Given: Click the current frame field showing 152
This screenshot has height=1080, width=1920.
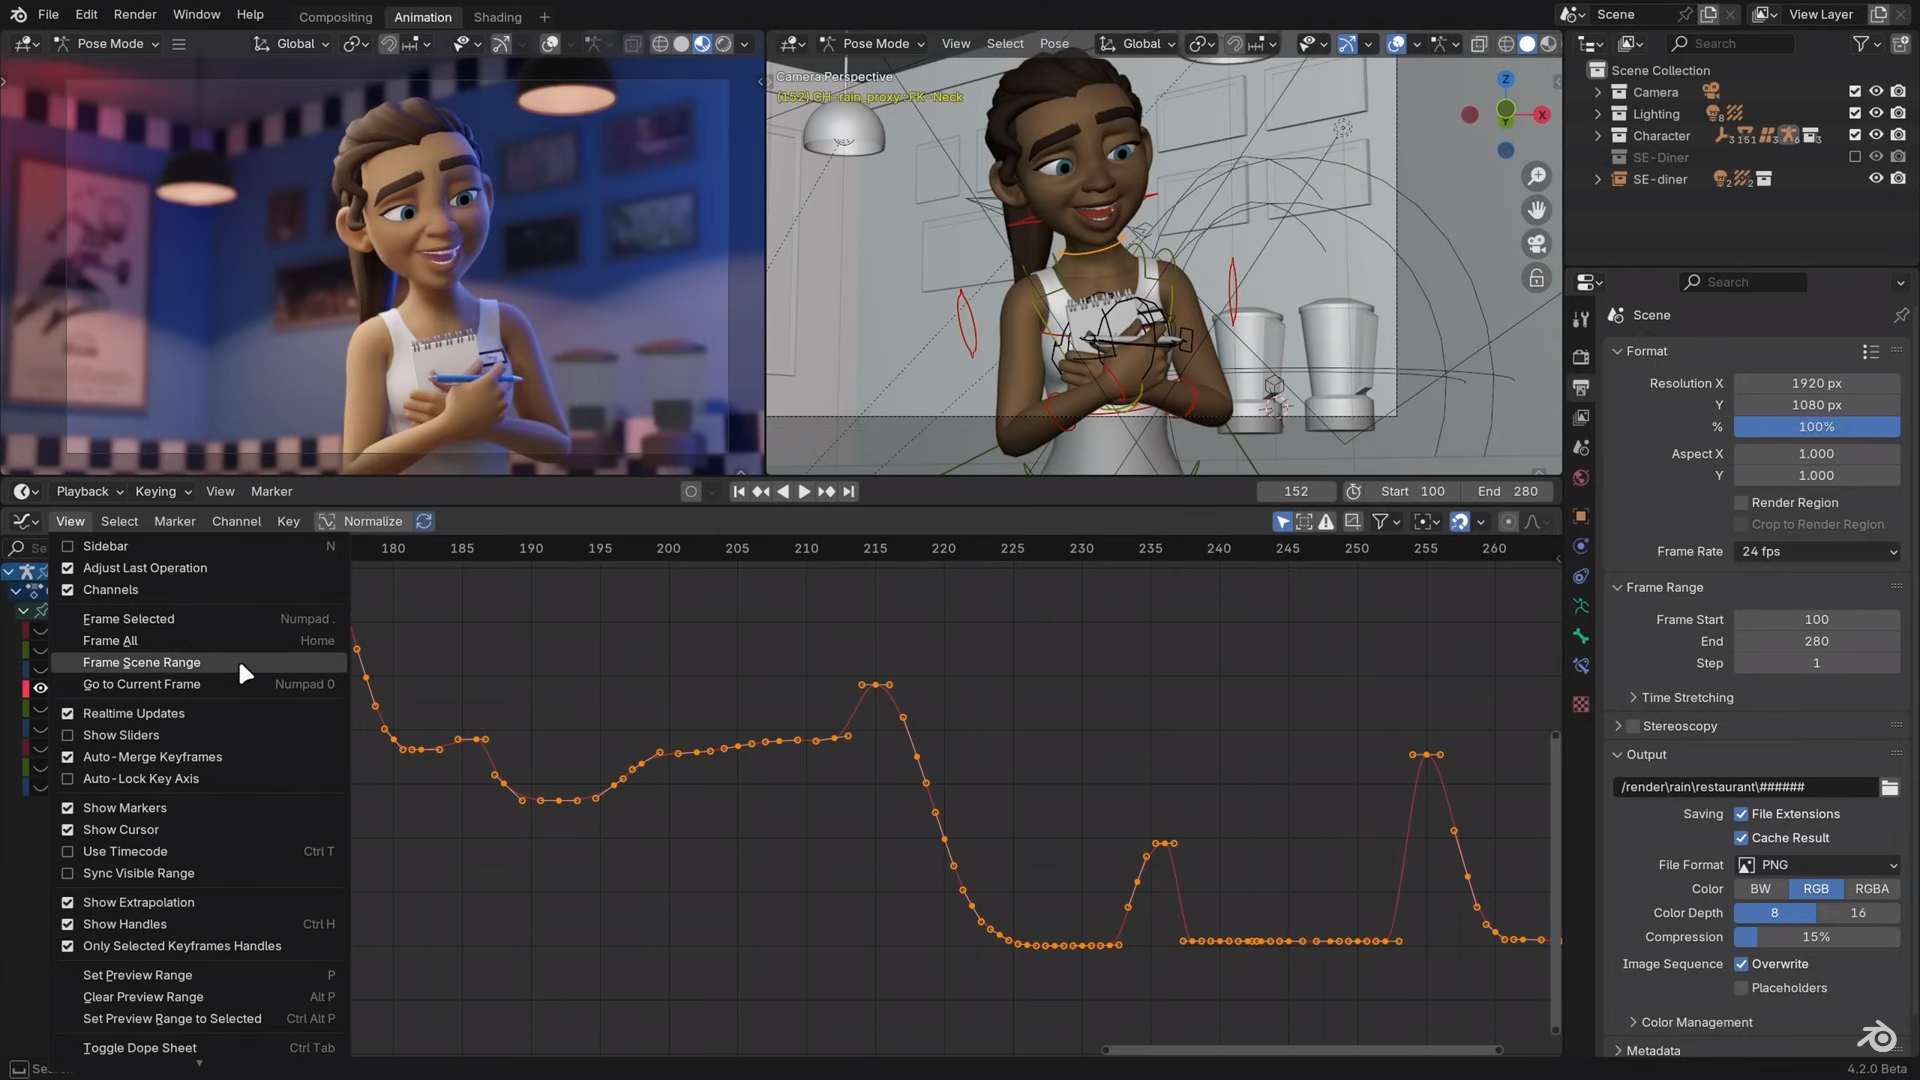Looking at the screenshot, I should pyautogui.click(x=1296, y=491).
